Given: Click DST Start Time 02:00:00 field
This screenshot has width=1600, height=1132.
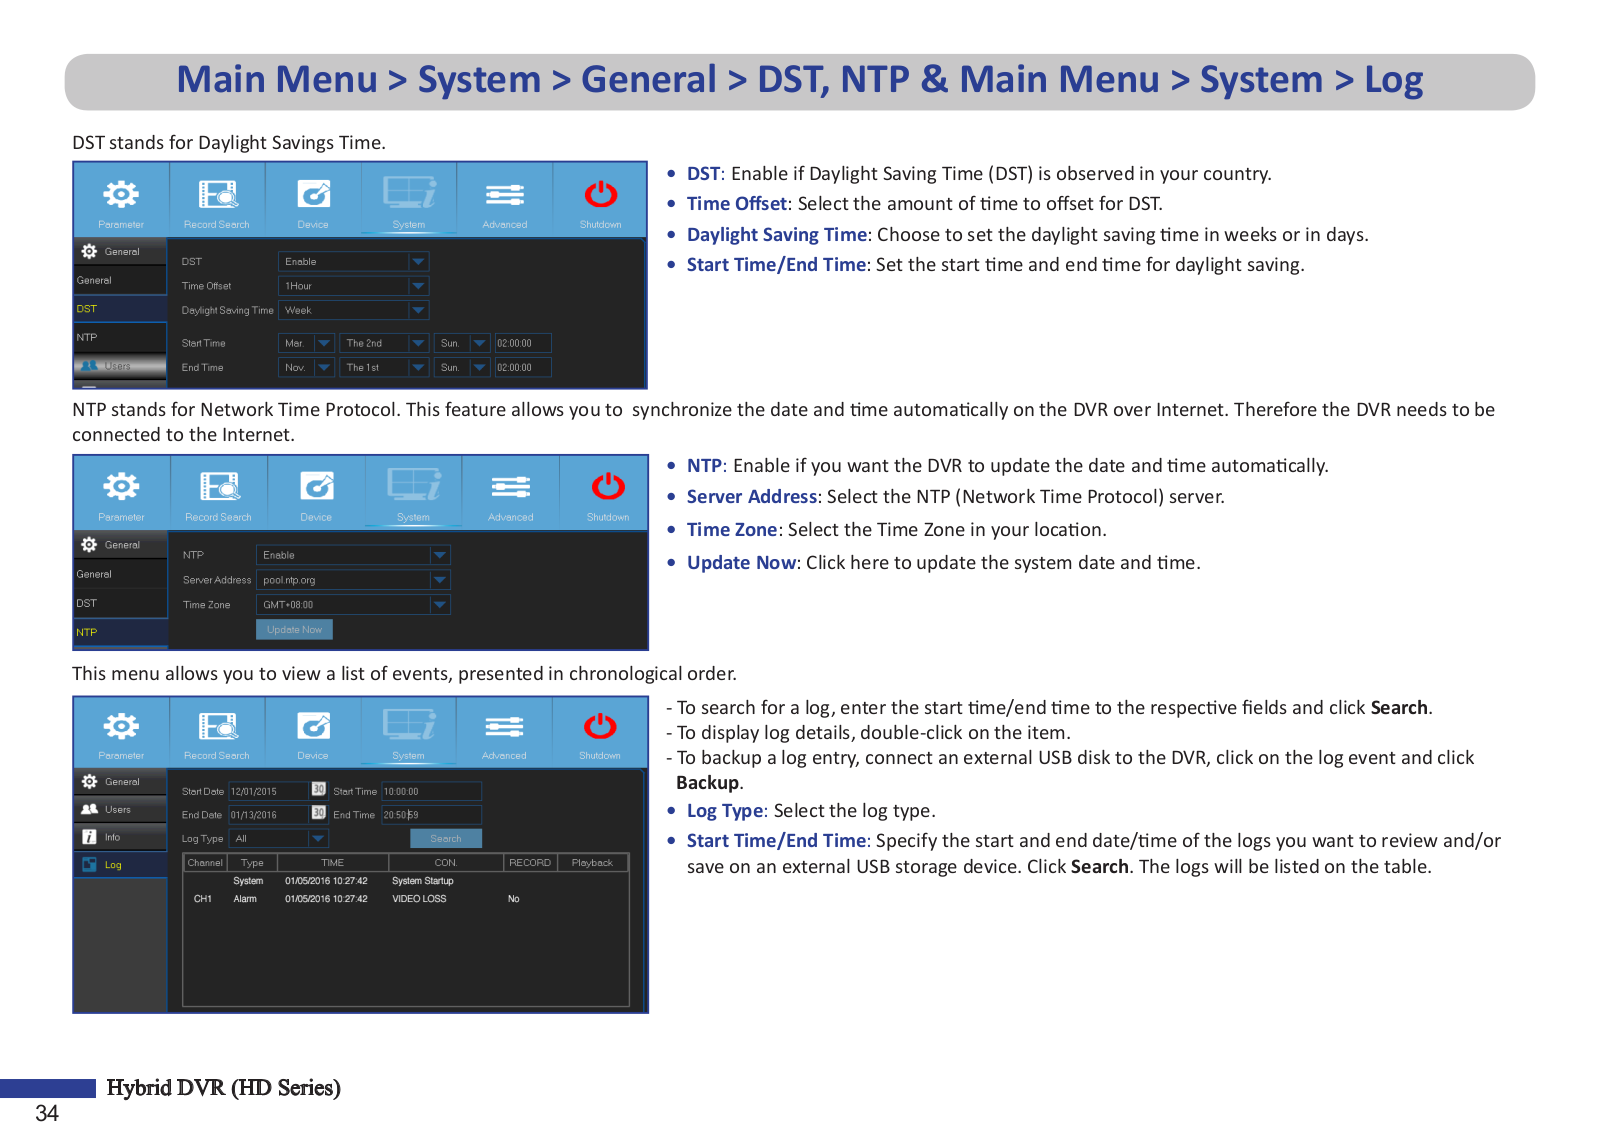Looking at the screenshot, I should pos(523,343).
